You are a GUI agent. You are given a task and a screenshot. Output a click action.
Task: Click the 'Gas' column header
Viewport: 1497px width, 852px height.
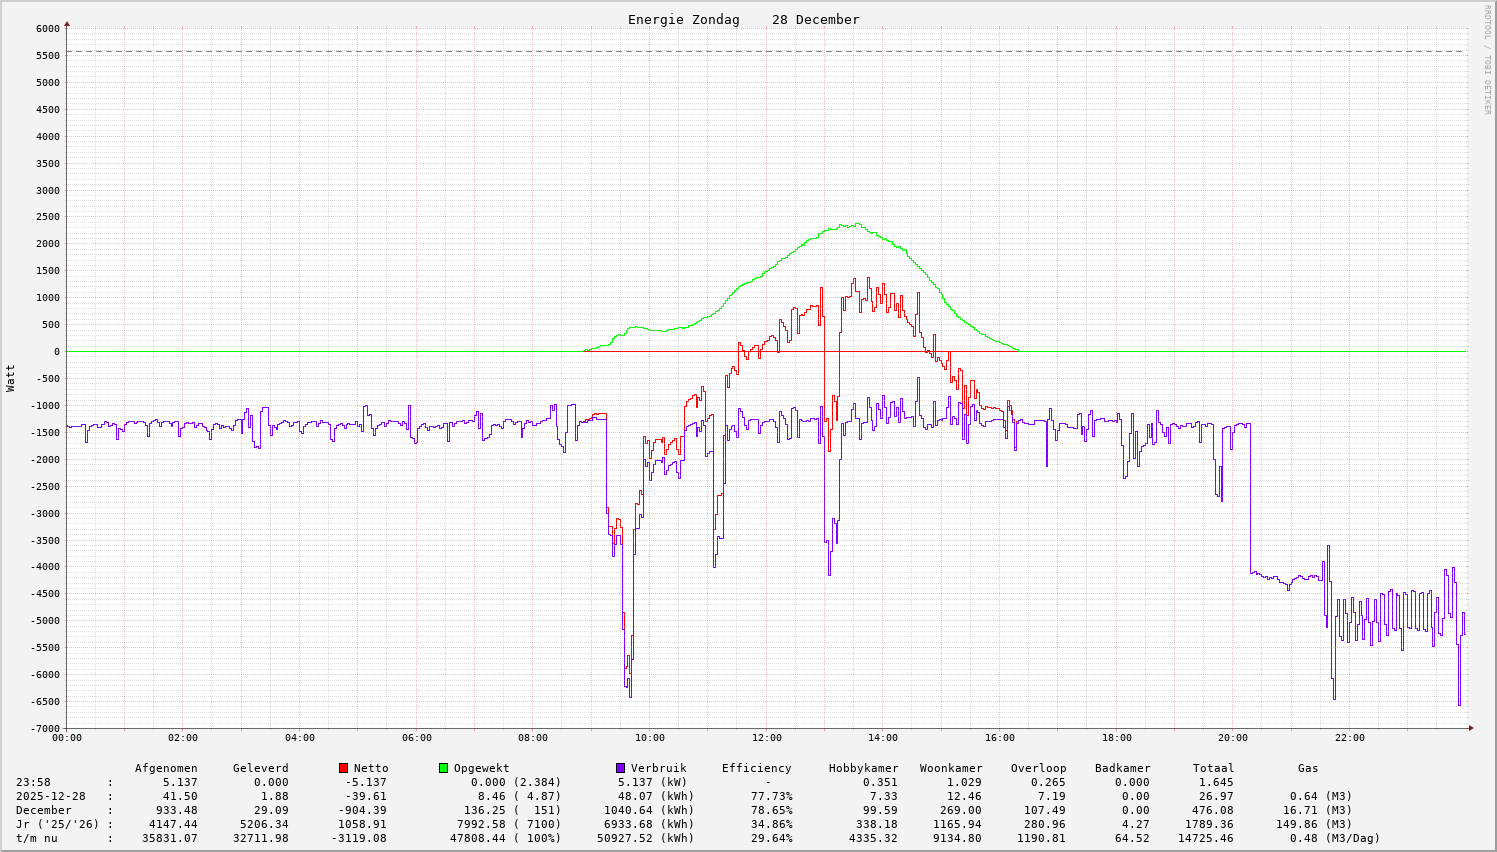(1308, 768)
